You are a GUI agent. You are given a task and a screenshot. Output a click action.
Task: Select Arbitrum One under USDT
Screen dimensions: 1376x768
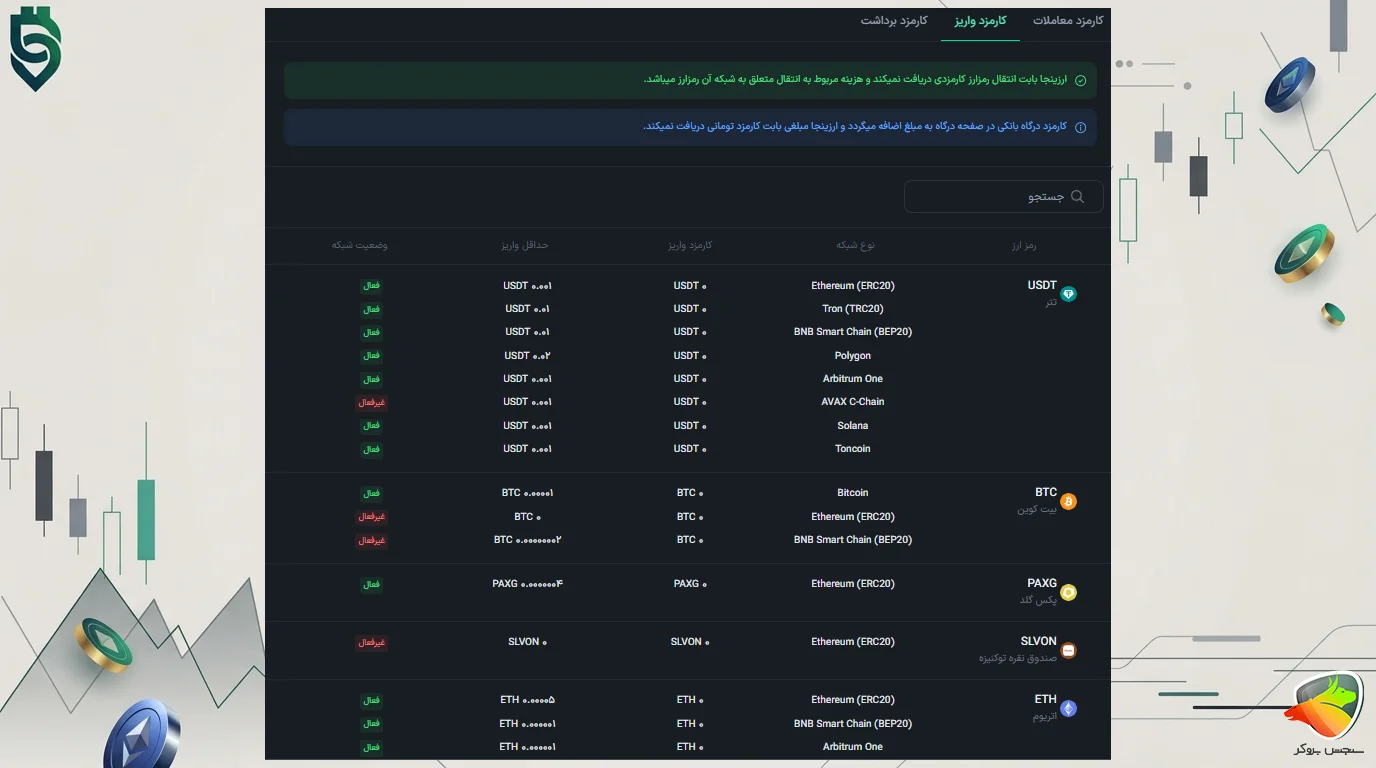[853, 379]
